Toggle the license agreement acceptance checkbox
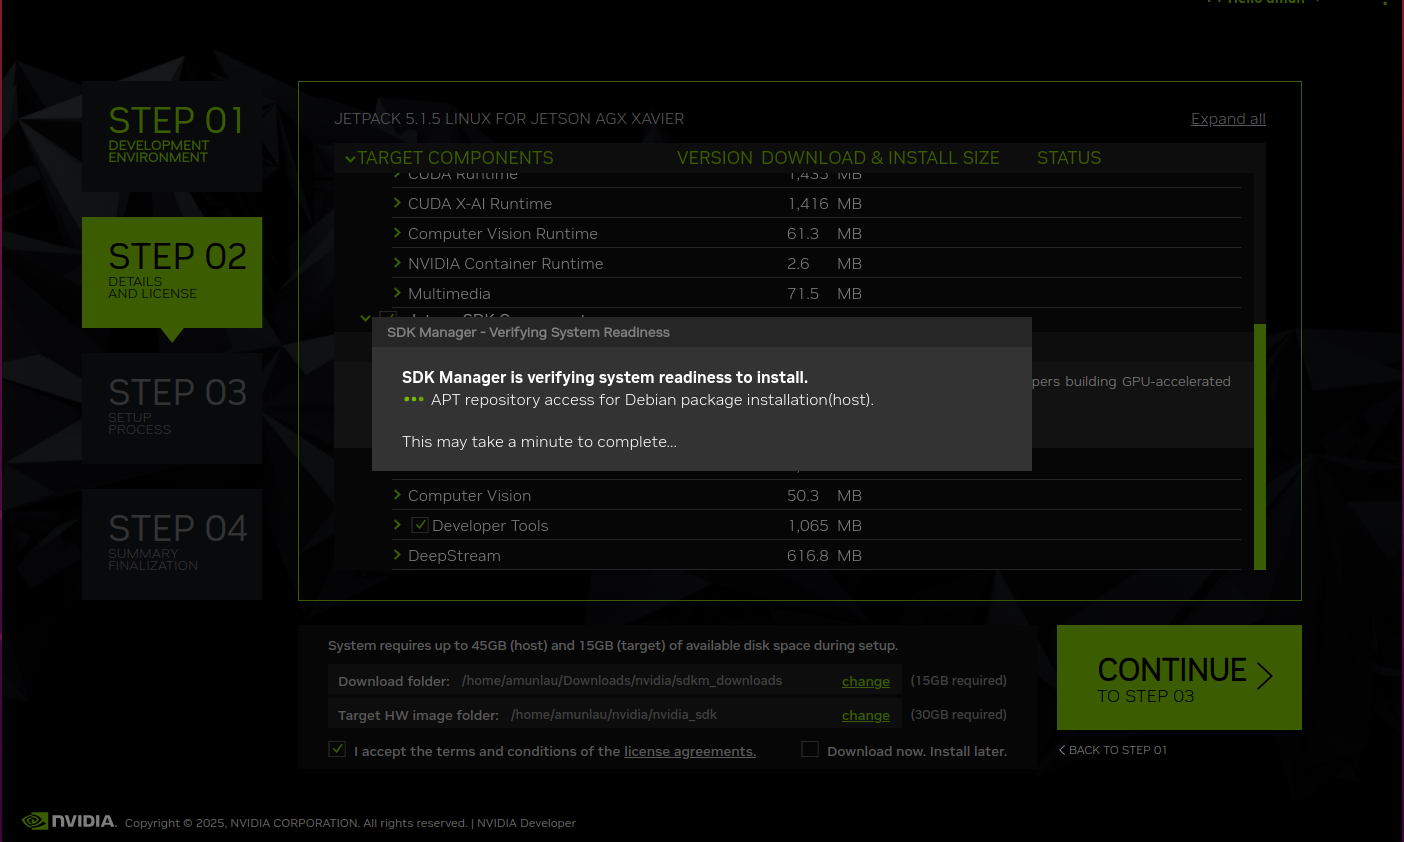The image size is (1404, 842). [x=337, y=749]
